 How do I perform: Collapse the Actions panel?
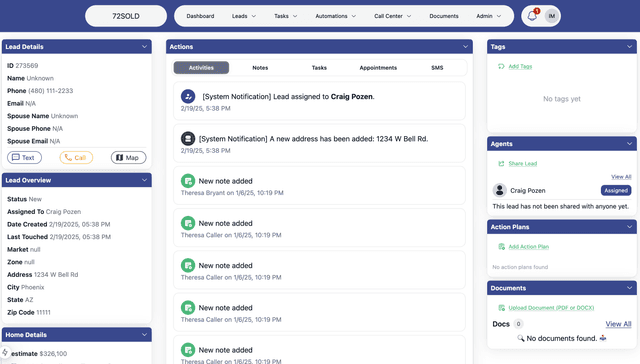pyautogui.click(x=465, y=47)
